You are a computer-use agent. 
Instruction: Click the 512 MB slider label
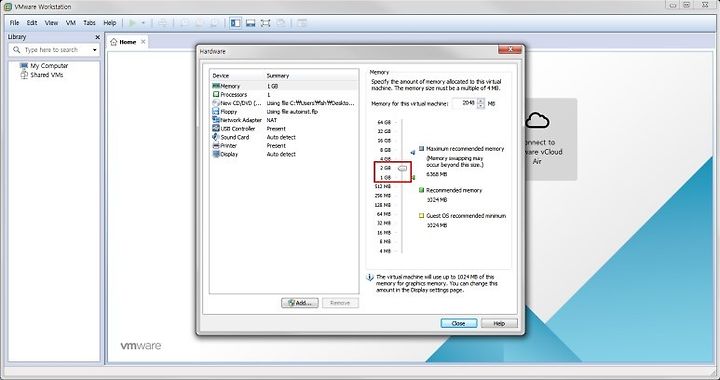coord(382,187)
